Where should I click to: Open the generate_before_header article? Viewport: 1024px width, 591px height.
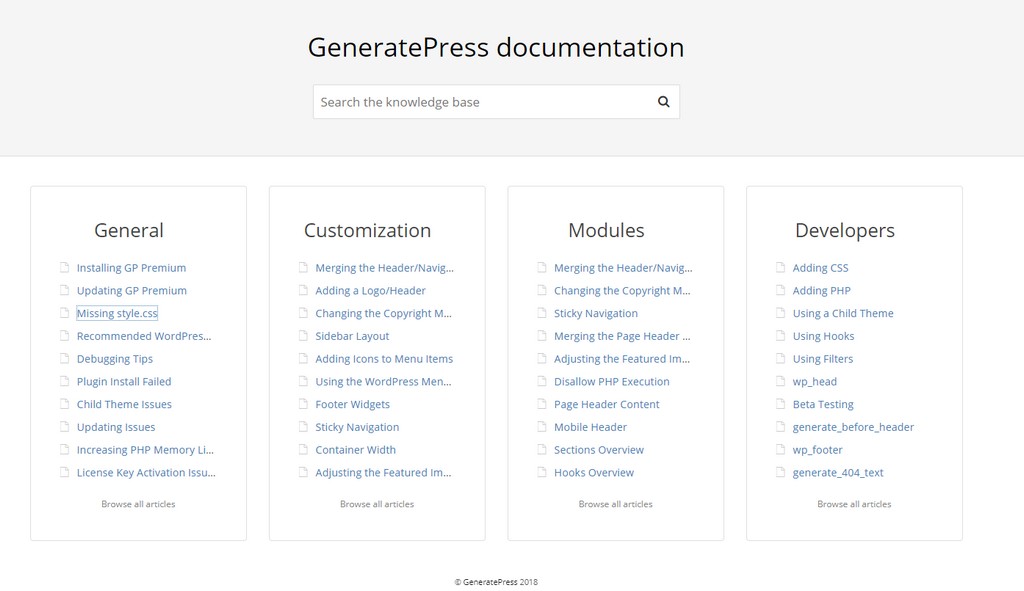[x=854, y=427]
